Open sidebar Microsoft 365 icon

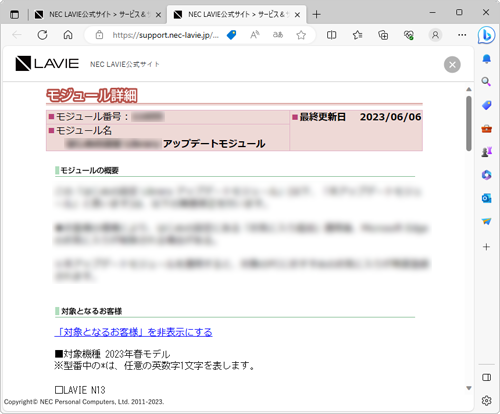pyautogui.click(x=486, y=175)
